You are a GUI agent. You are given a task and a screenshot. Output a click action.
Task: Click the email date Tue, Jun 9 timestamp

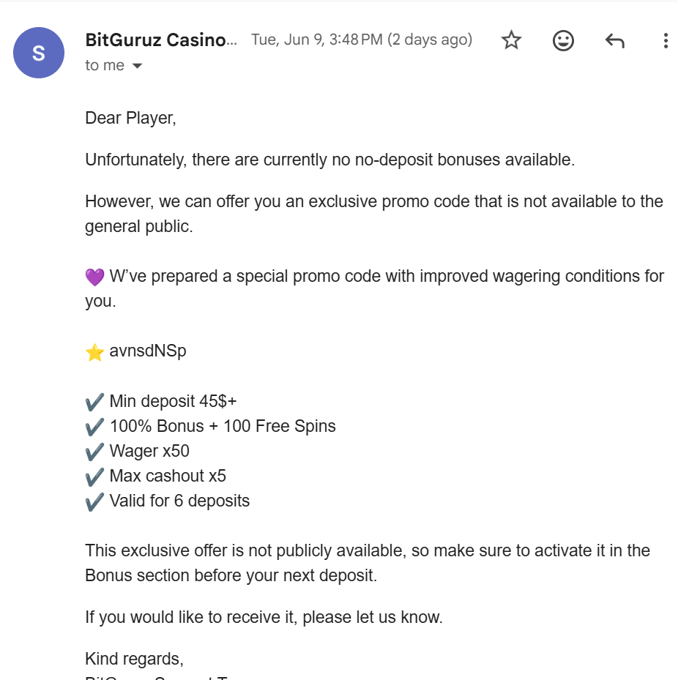[x=362, y=40]
